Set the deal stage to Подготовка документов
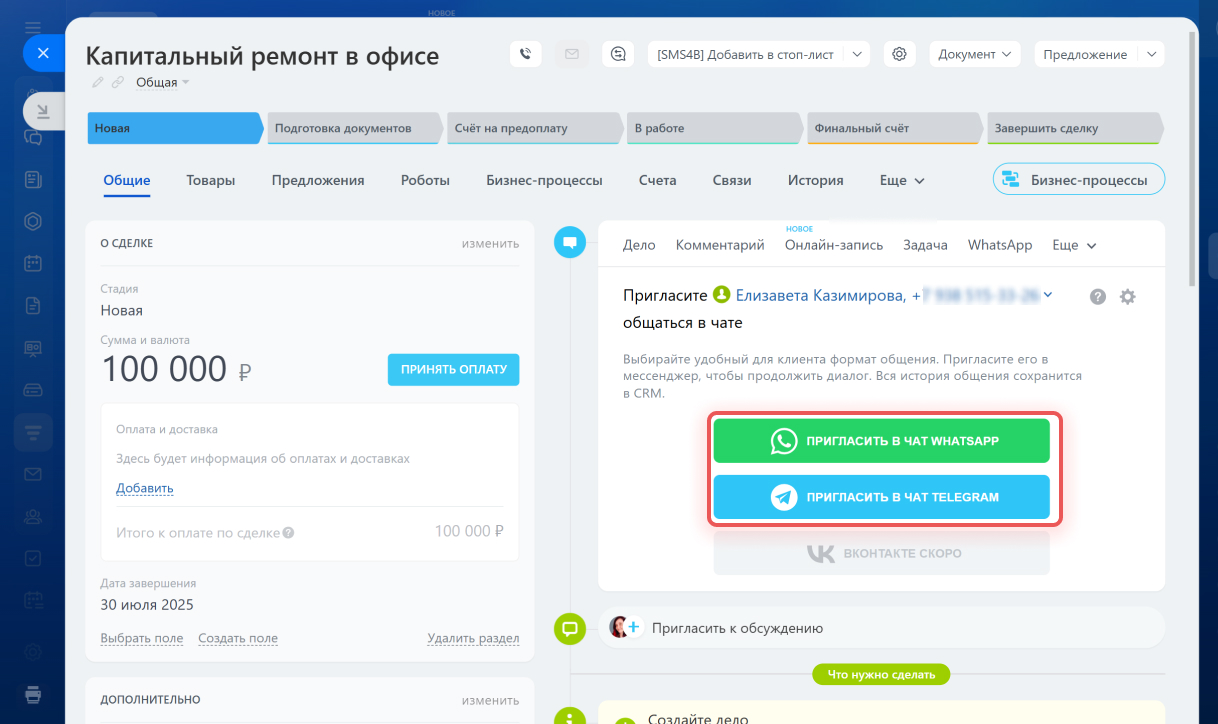Image resolution: width=1218 pixels, height=724 pixels. pyautogui.click(x=355, y=129)
